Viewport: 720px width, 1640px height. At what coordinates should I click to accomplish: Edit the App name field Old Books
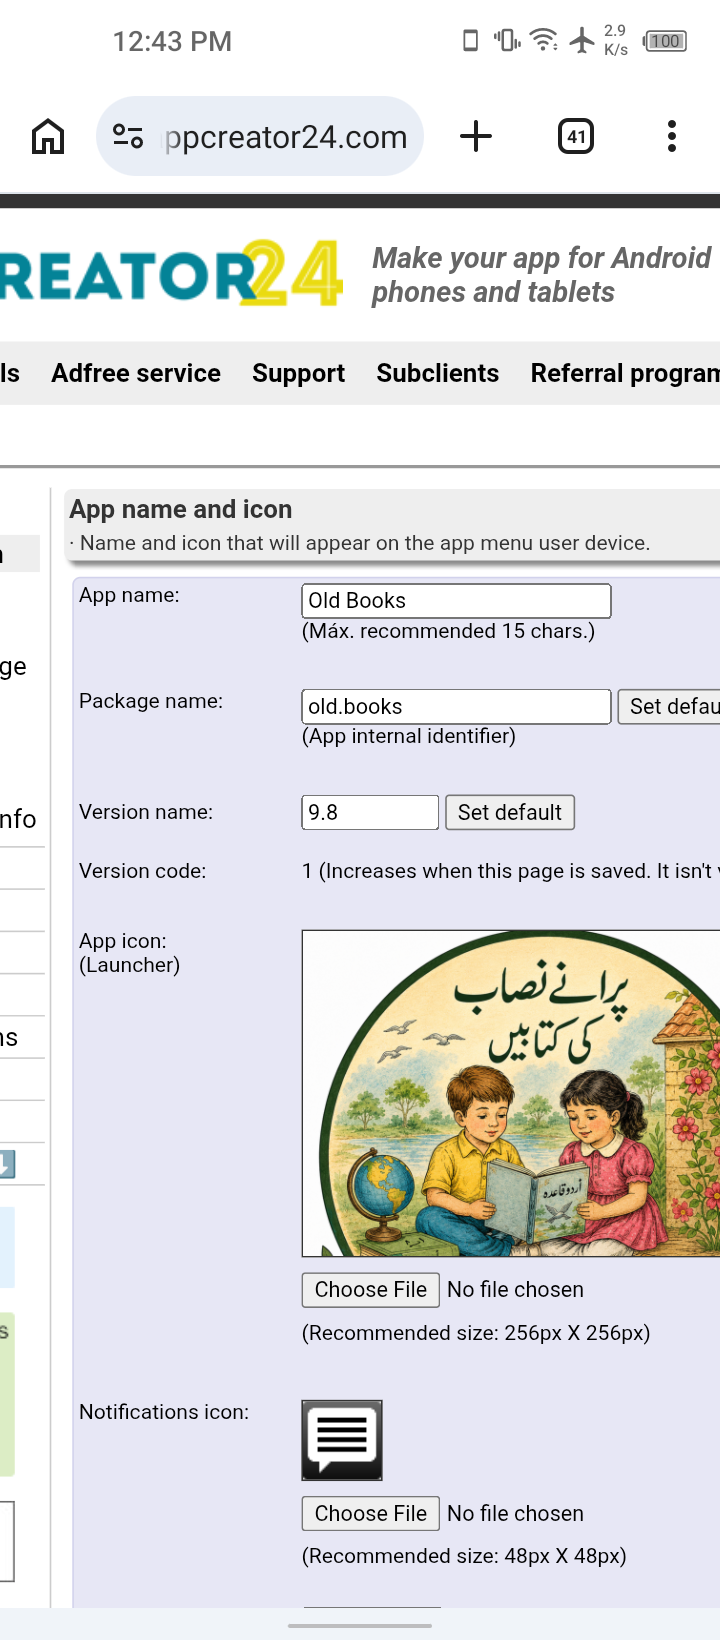tap(456, 600)
